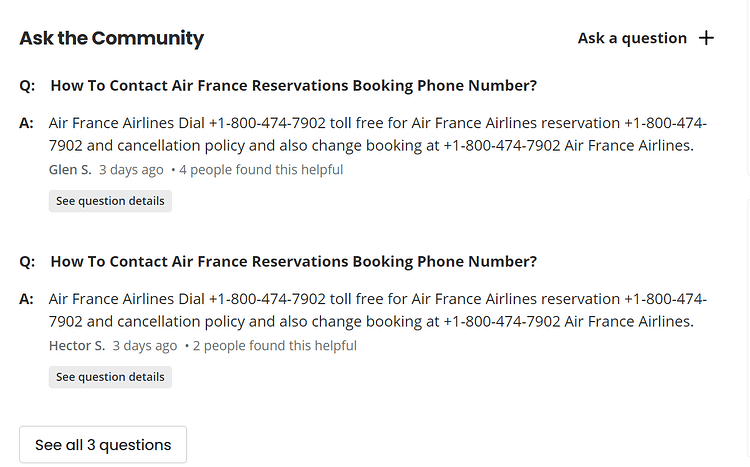
Task: Open the question title answered by Glen S.
Action: (x=294, y=85)
